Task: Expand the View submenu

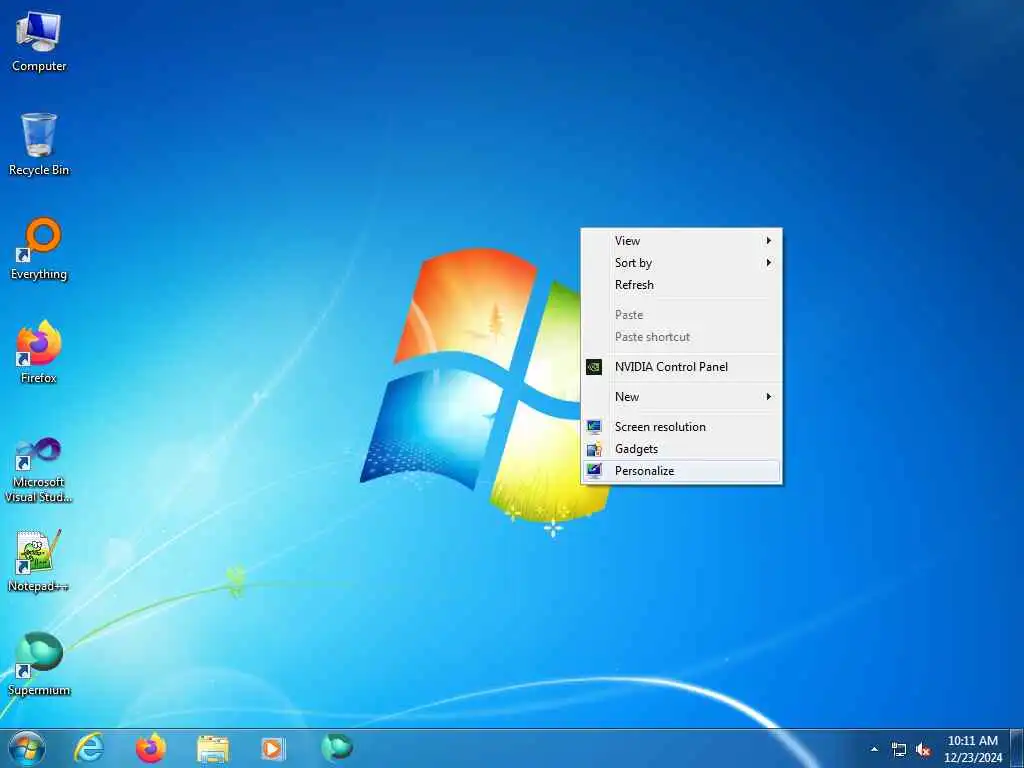Action: pos(681,241)
